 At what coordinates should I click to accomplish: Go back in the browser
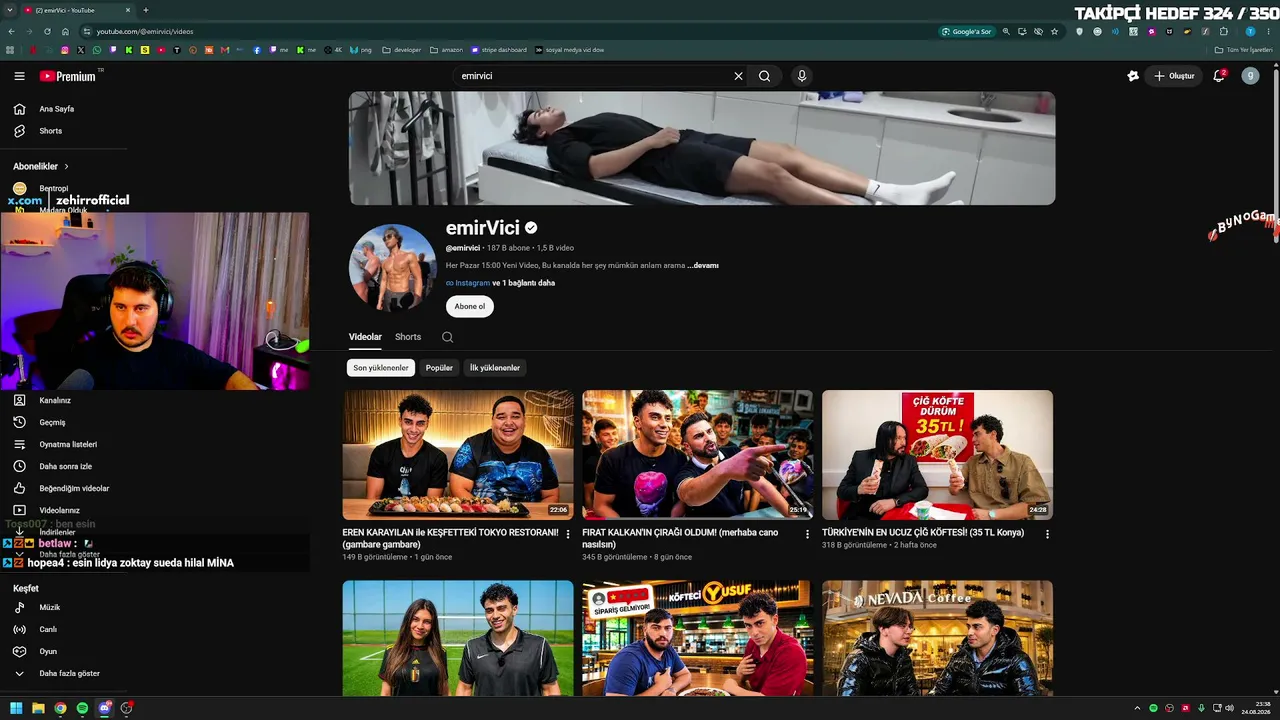click(x=11, y=31)
